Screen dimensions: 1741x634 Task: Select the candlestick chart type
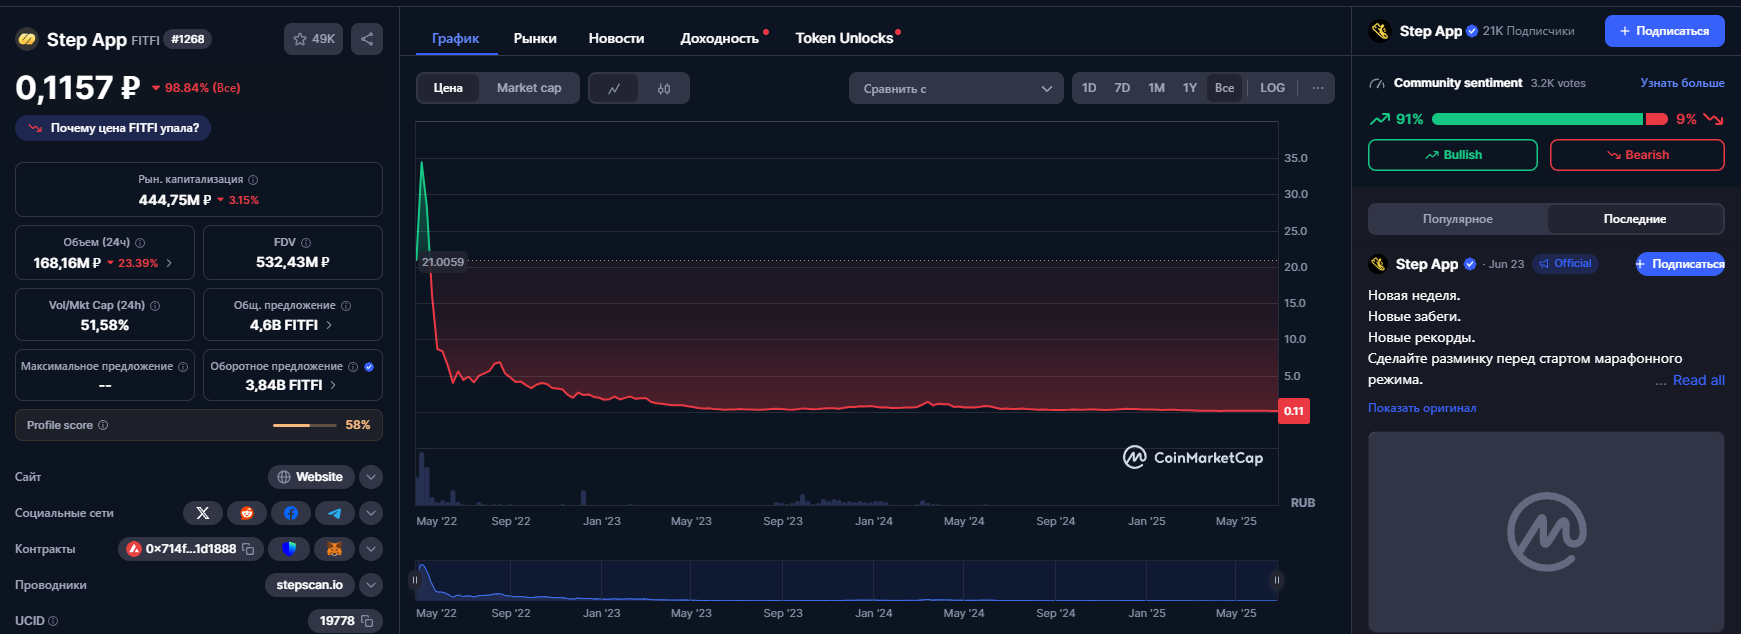pyautogui.click(x=664, y=89)
